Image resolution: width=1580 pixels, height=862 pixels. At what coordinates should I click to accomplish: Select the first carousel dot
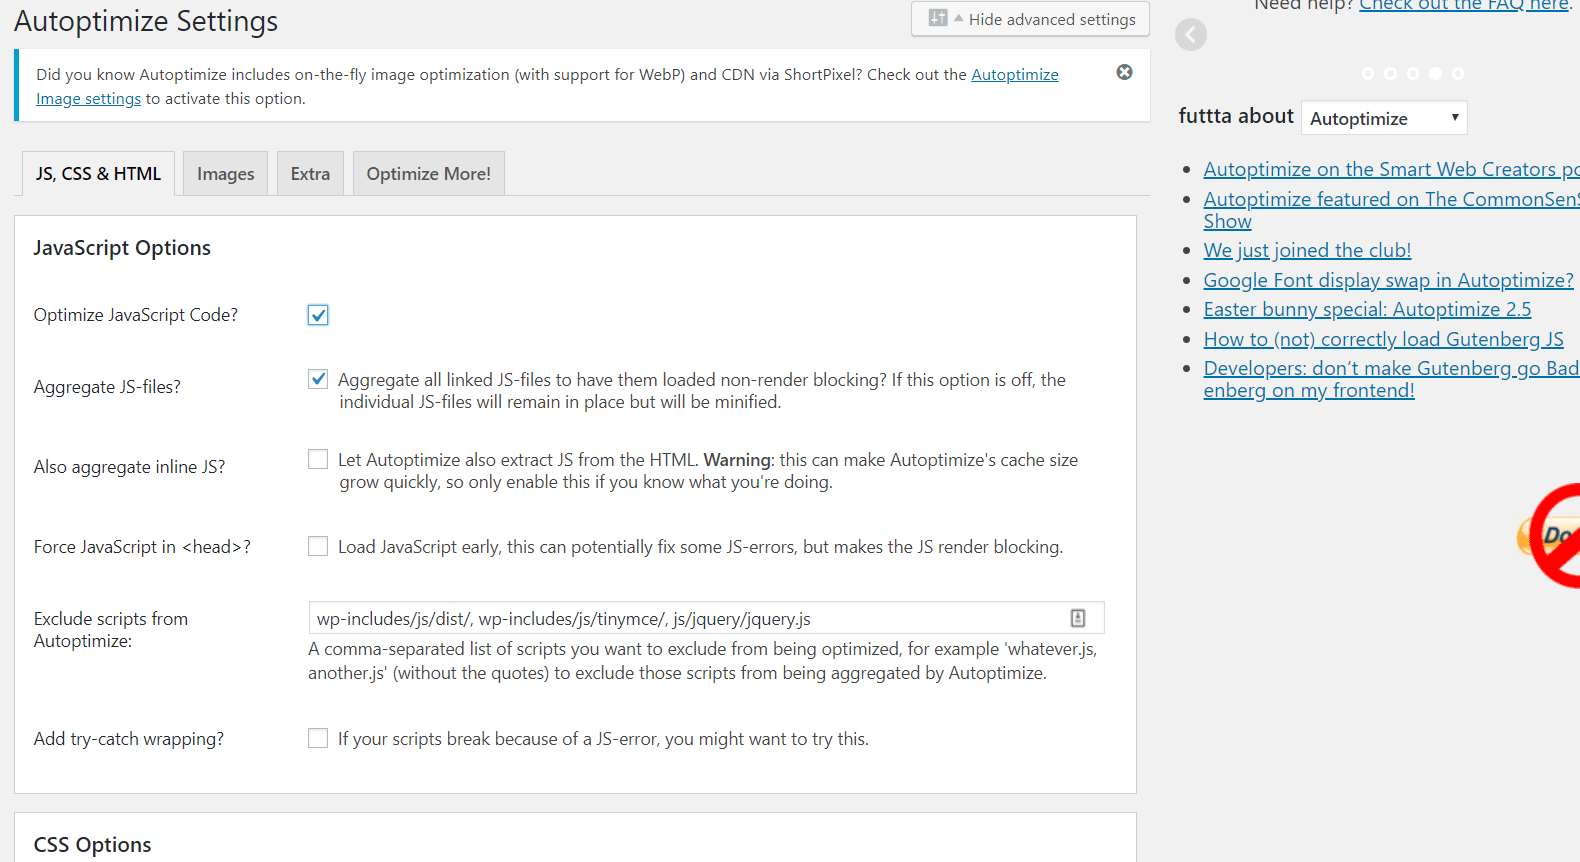tap(1368, 74)
